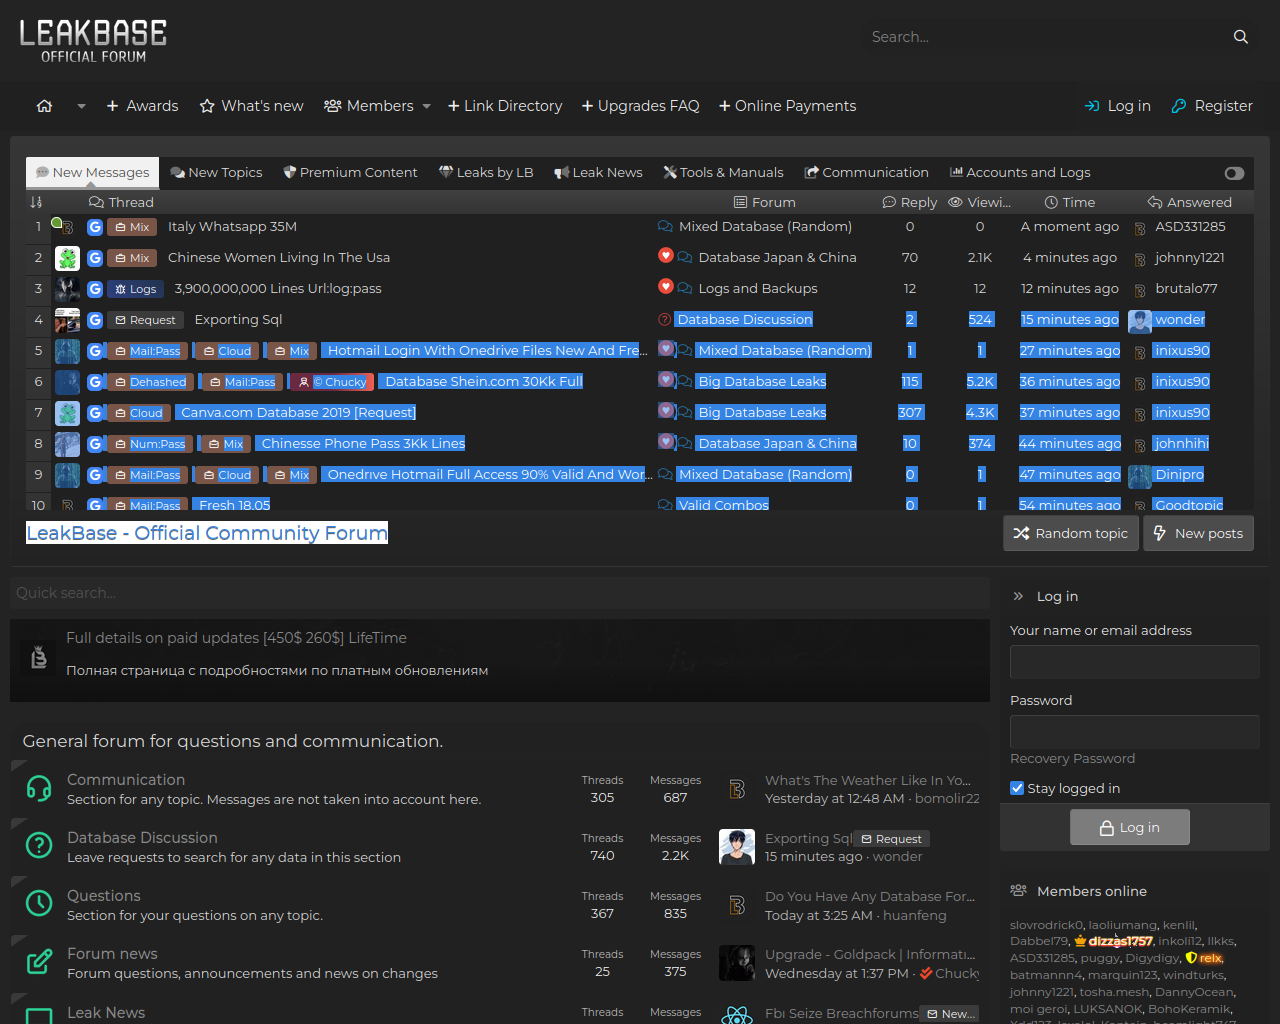The height and width of the screenshot is (1024, 1280).
Task: Click the Num:Pass tag in row 8
Action: click(x=150, y=444)
